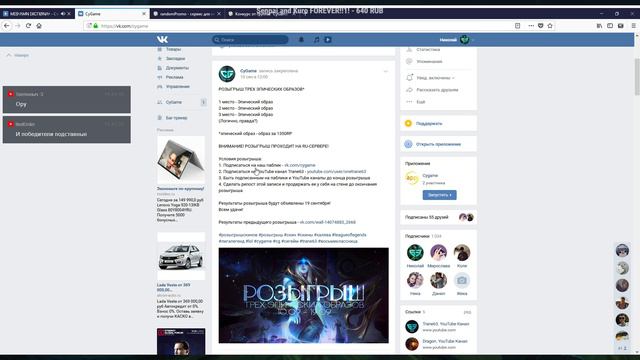
Task: Open the YouTube channel link in post
Action: tap(337, 171)
